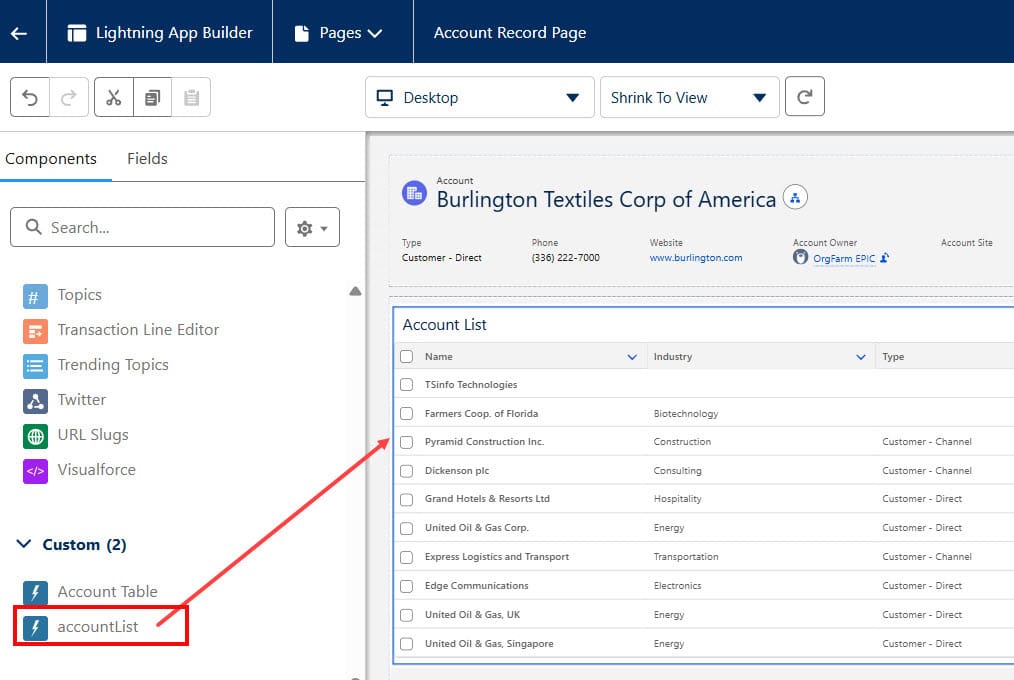The height and width of the screenshot is (680, 1014).
Task: Check the select-all checkbox in Account List header
Action: (407, 356)
